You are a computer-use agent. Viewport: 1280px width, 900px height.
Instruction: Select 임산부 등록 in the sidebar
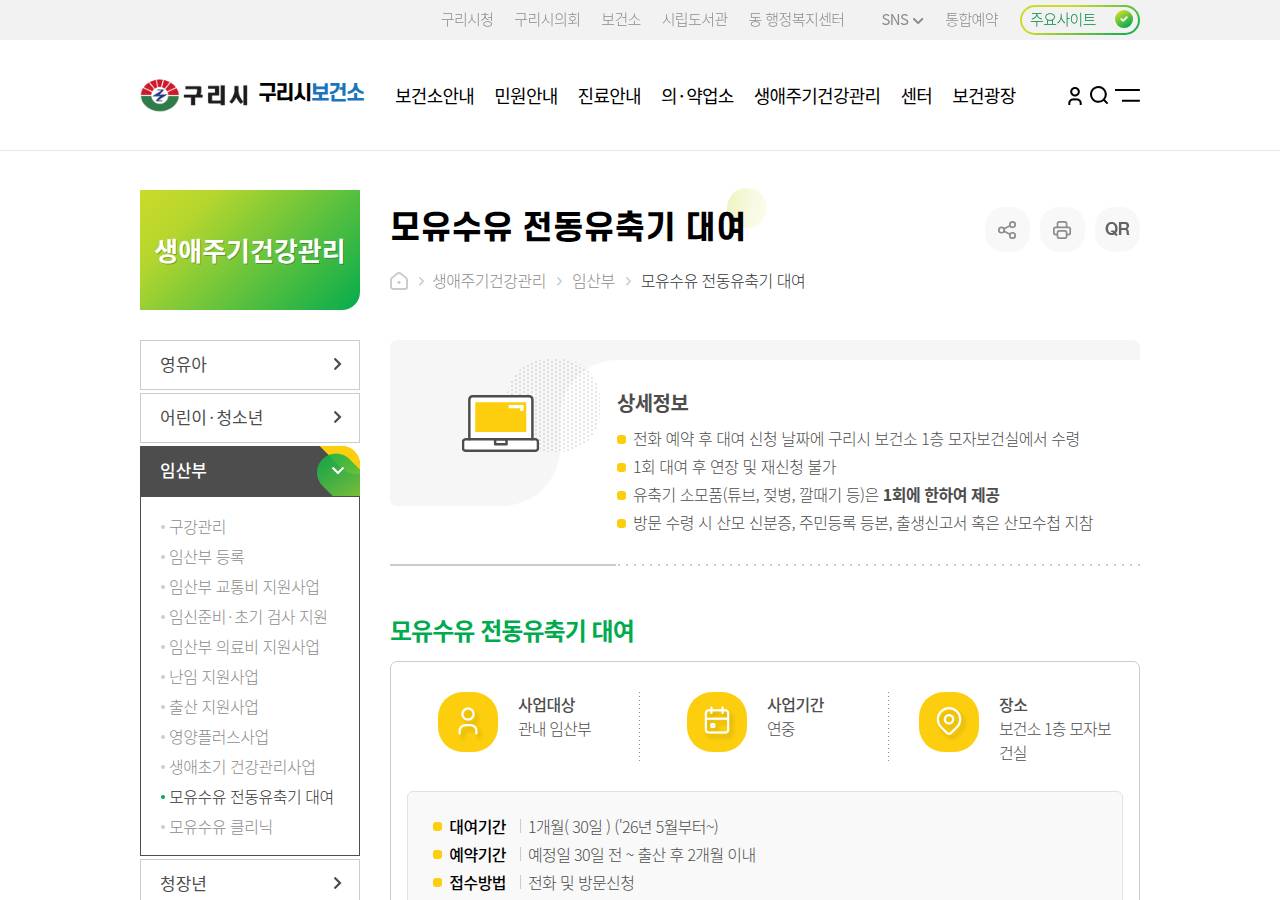tap(206, 557)
